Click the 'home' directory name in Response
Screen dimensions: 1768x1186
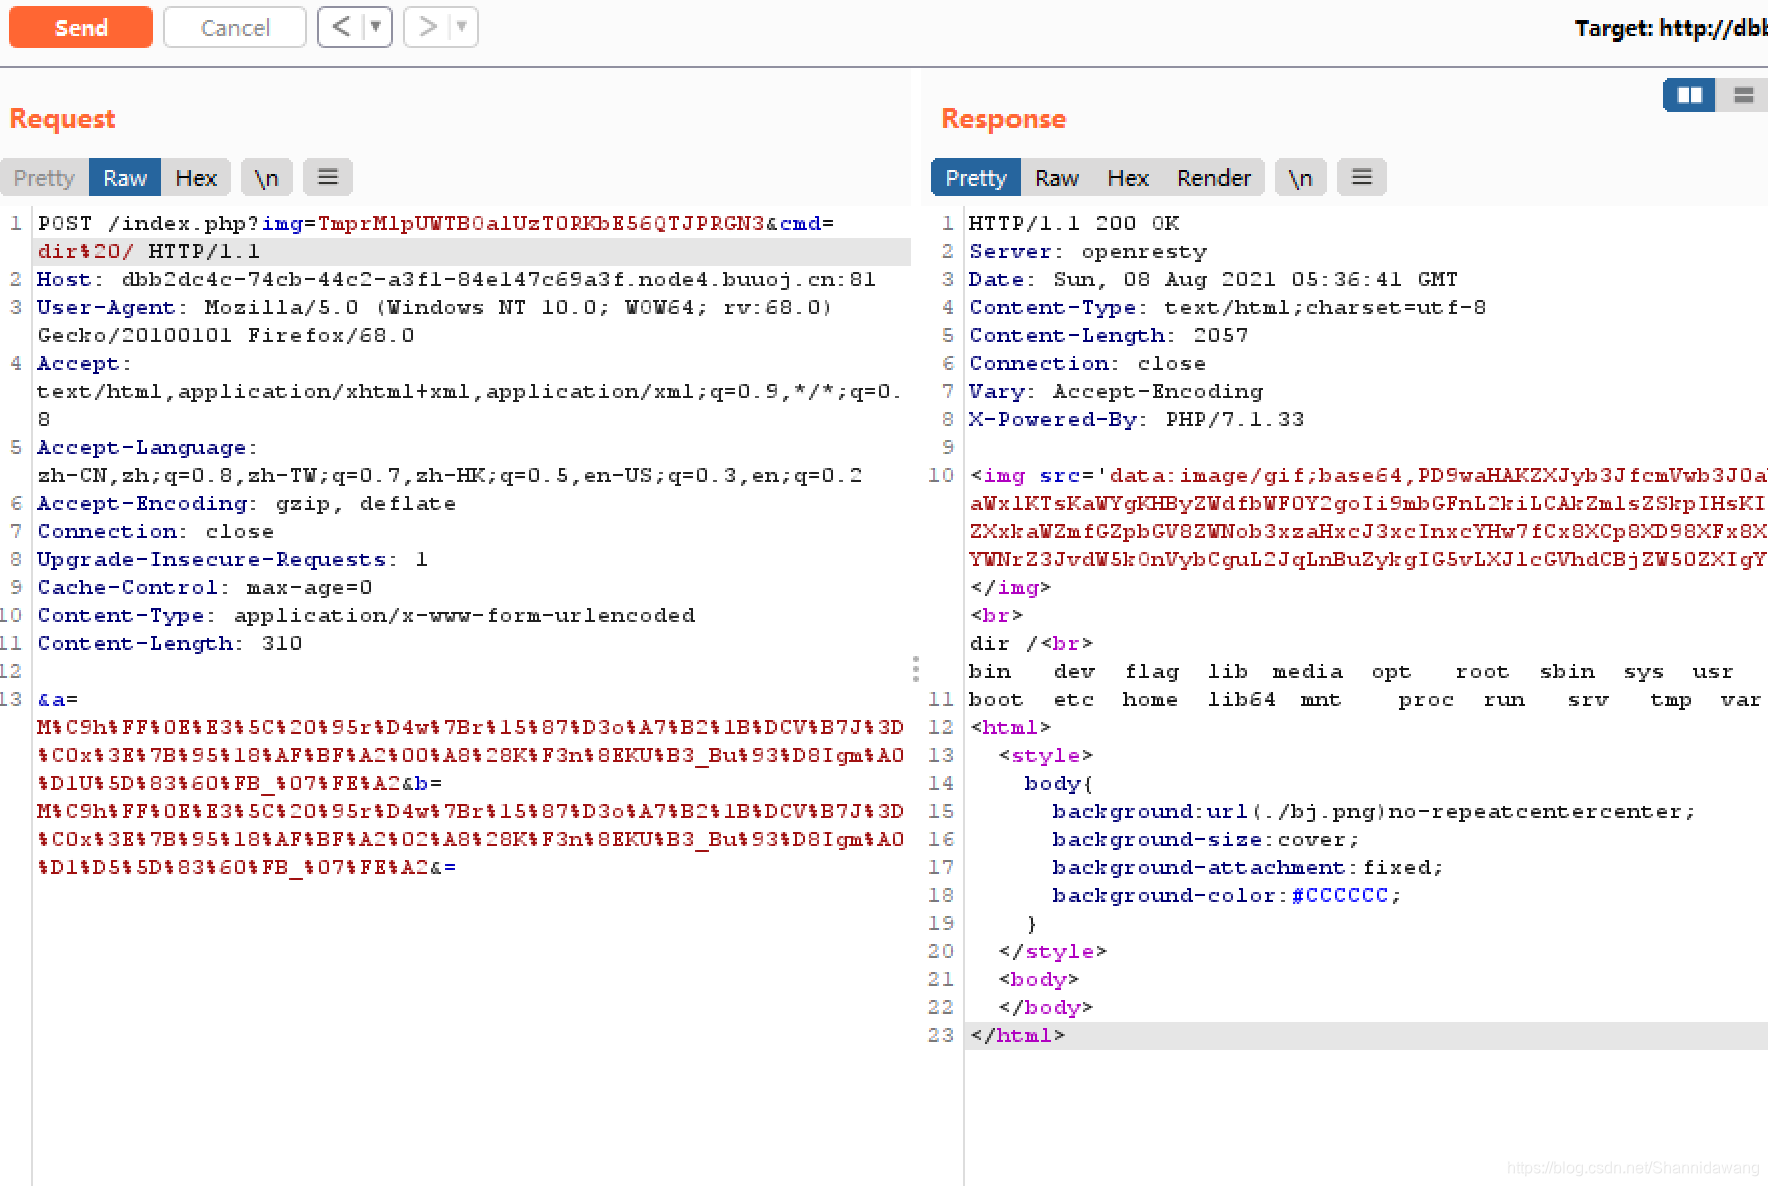(1150, 699)
